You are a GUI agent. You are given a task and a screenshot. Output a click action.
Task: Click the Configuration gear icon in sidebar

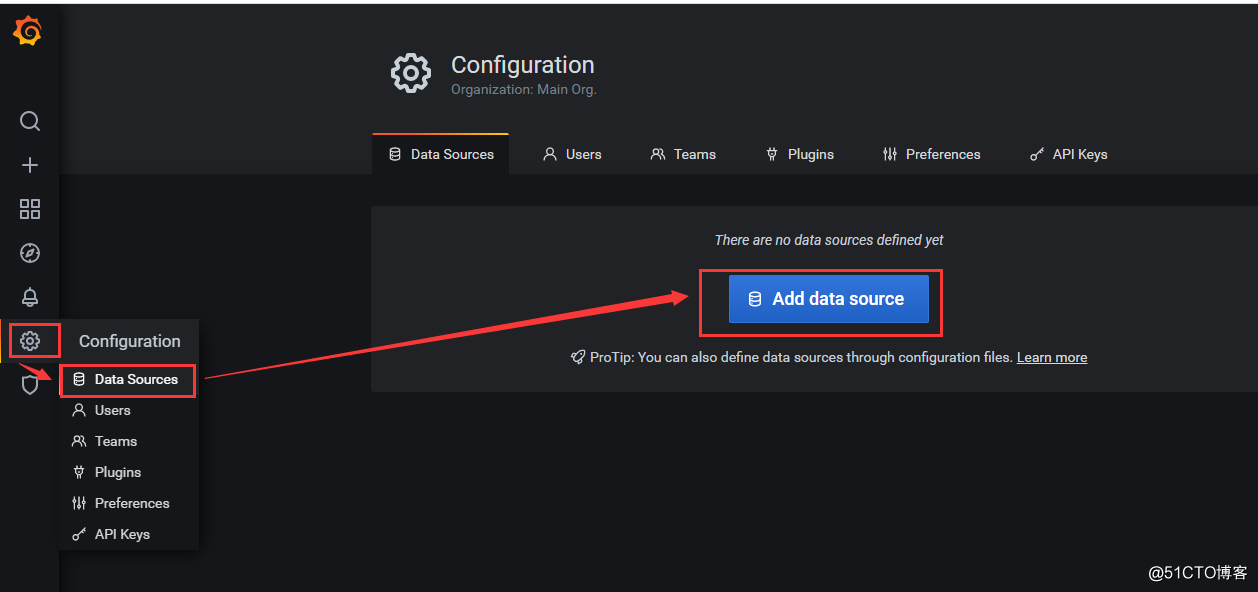click(30, 341)
